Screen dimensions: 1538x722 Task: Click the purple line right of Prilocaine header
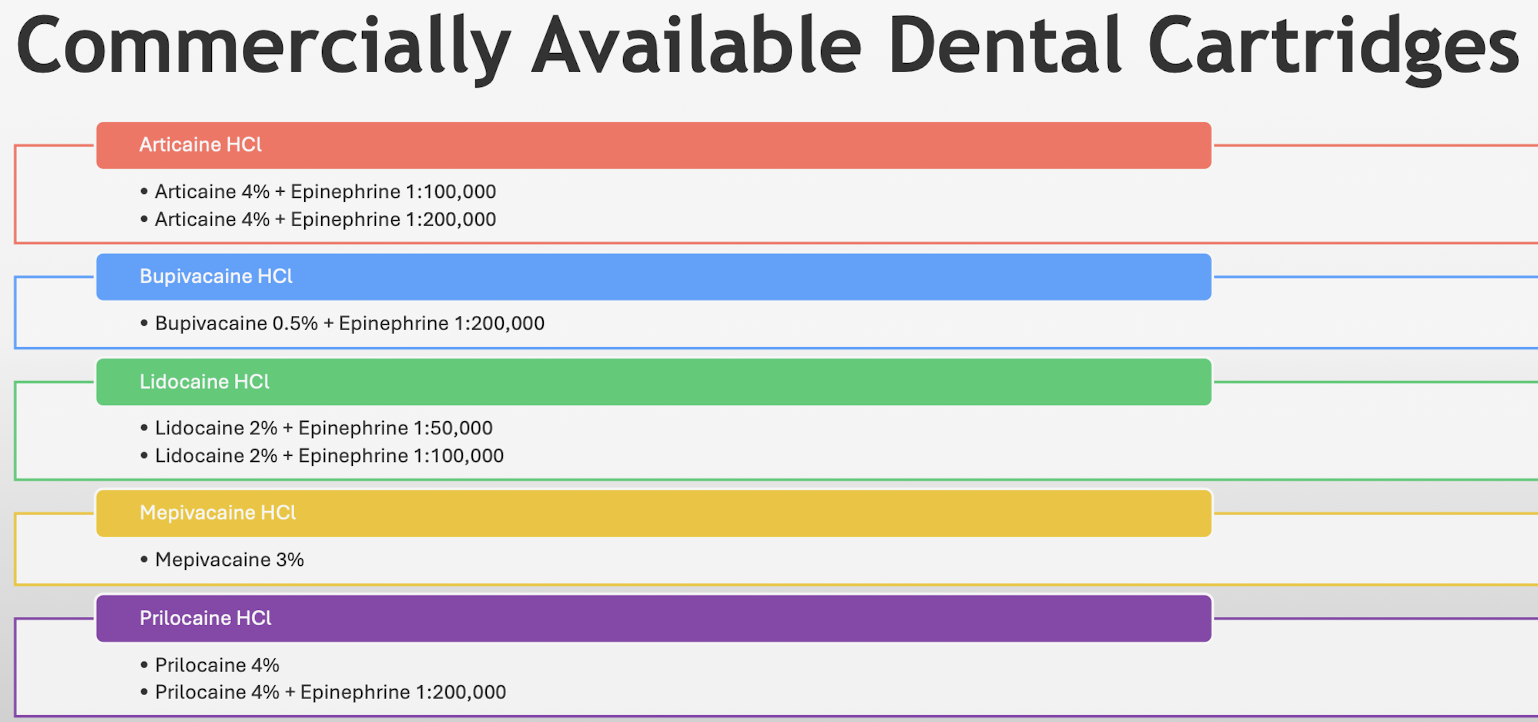pyautogui.click(x=1375, y=618)
